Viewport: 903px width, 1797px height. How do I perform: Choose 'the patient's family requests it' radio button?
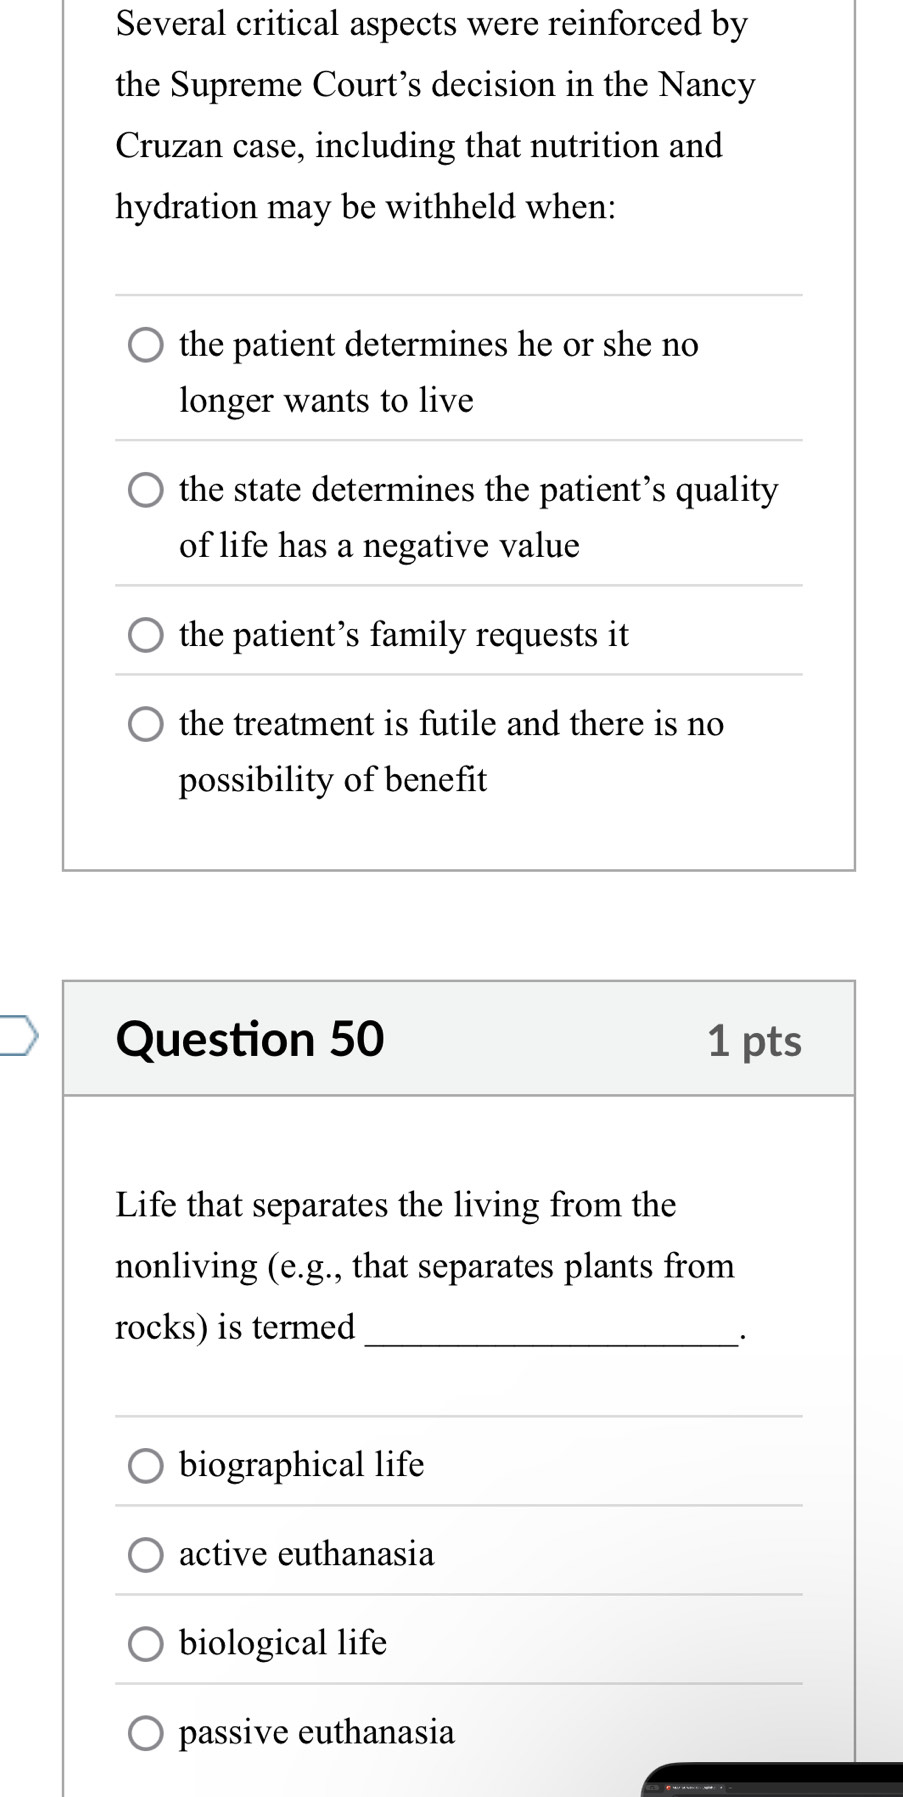tap(146, 635)
